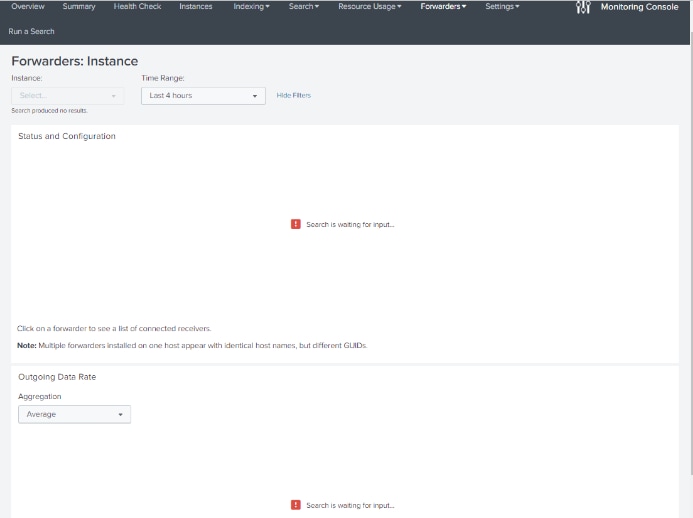The image size is (693, 518).
Task: Click the Forwarders: Instance heading
Action: point(75,61)
